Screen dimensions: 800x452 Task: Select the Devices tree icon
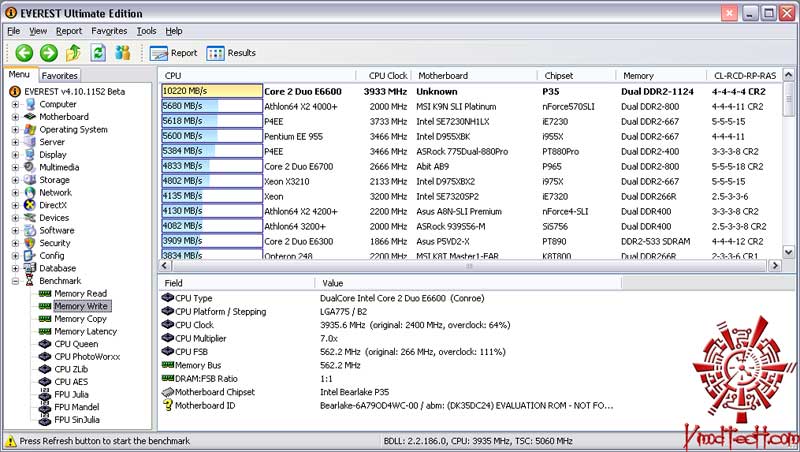coord(30,218)
